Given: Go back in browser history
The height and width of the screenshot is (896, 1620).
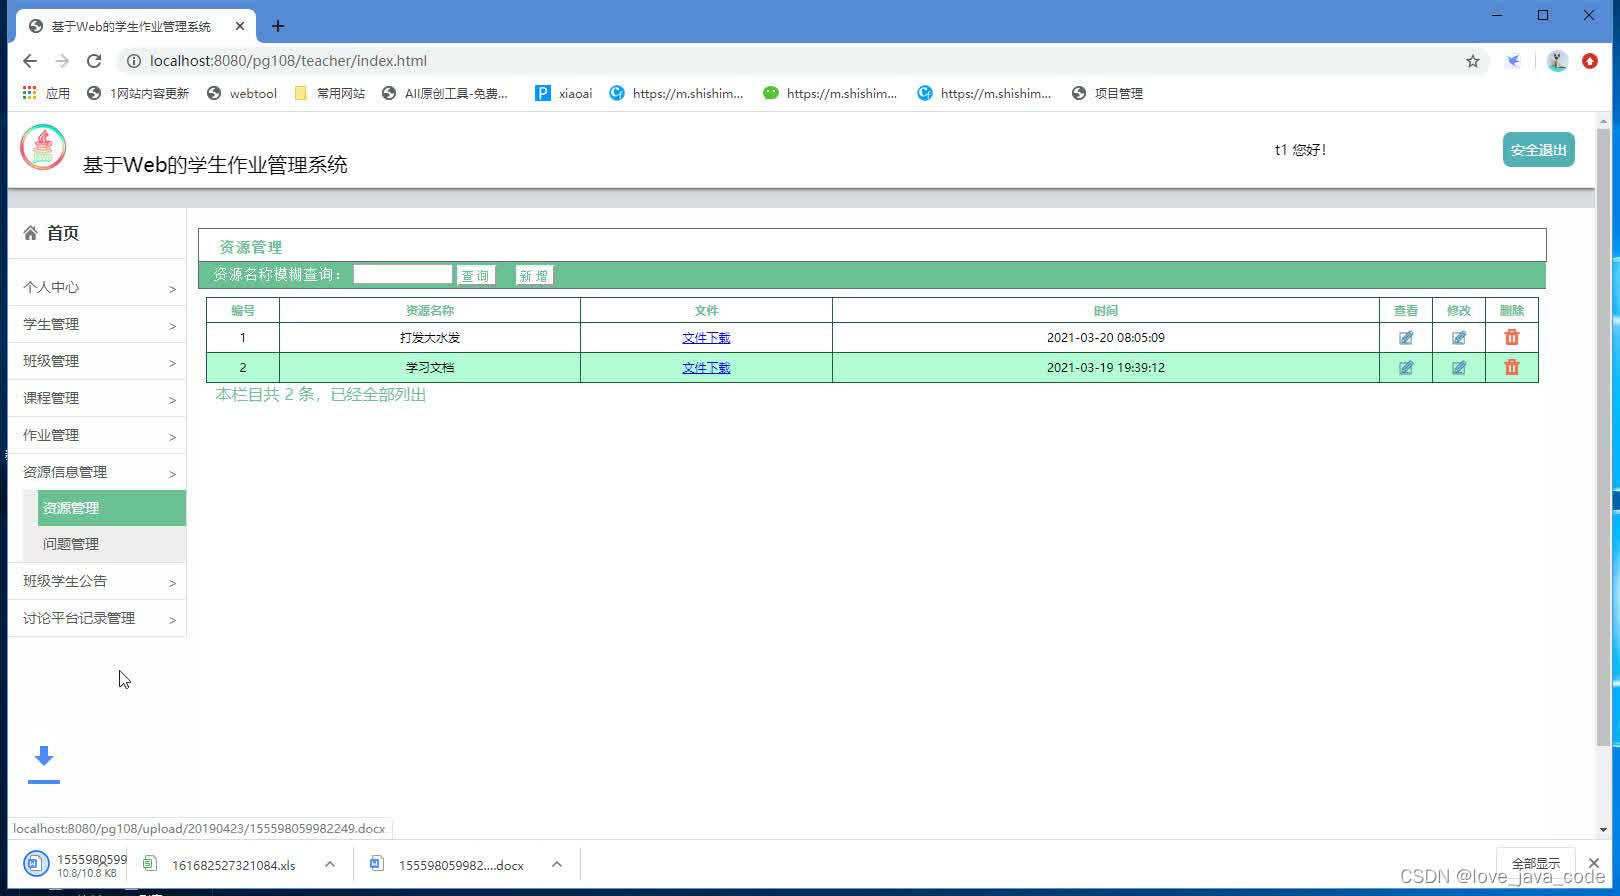Looking at the screenshot, I should coord(29,61).
